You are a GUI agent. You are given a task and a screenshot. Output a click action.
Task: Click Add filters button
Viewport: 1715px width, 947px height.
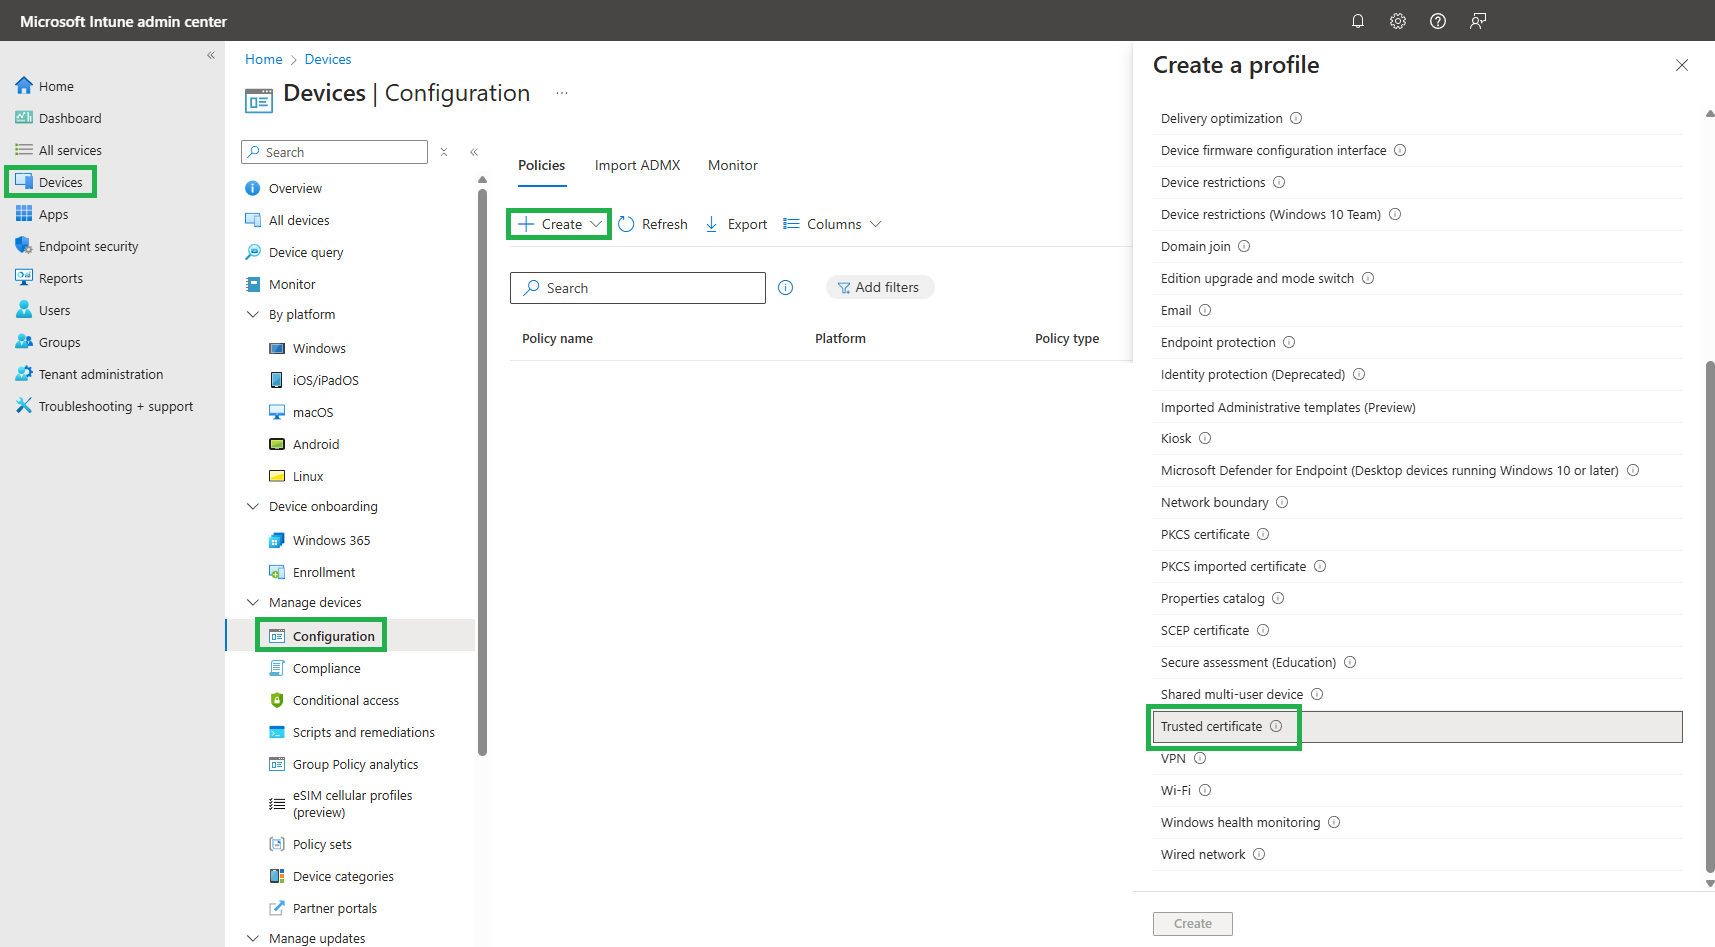879,287
